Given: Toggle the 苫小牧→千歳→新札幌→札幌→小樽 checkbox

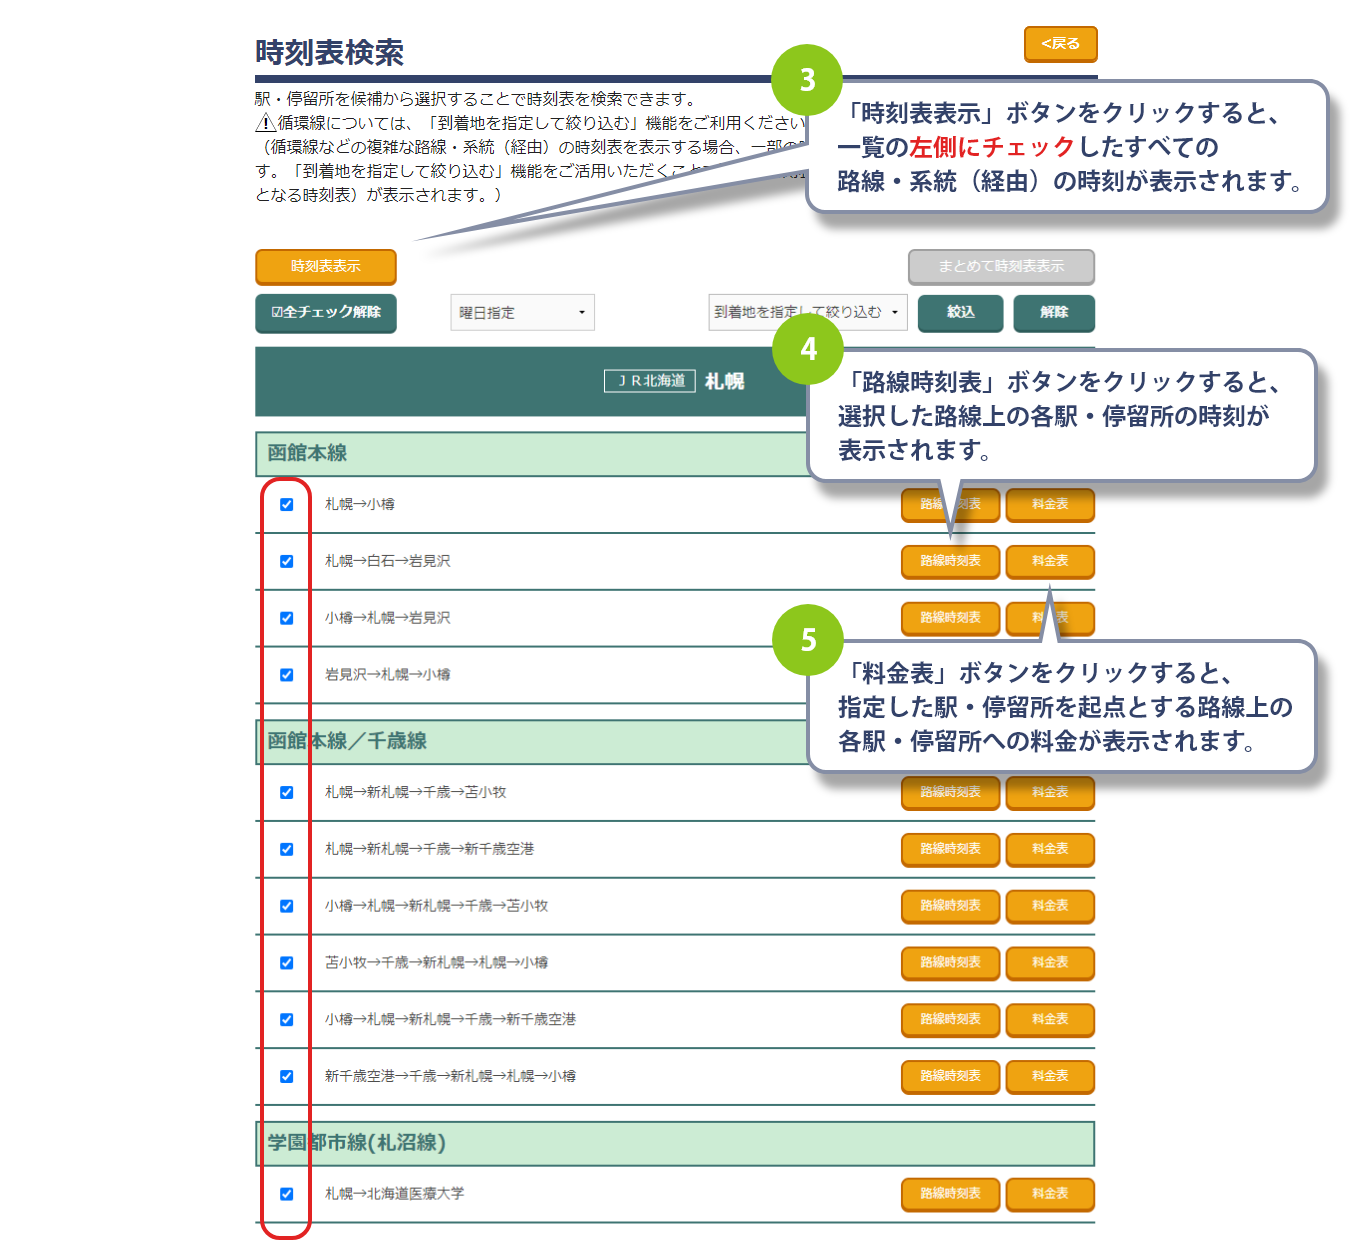Looking at the screenshot, I should 287,964.
